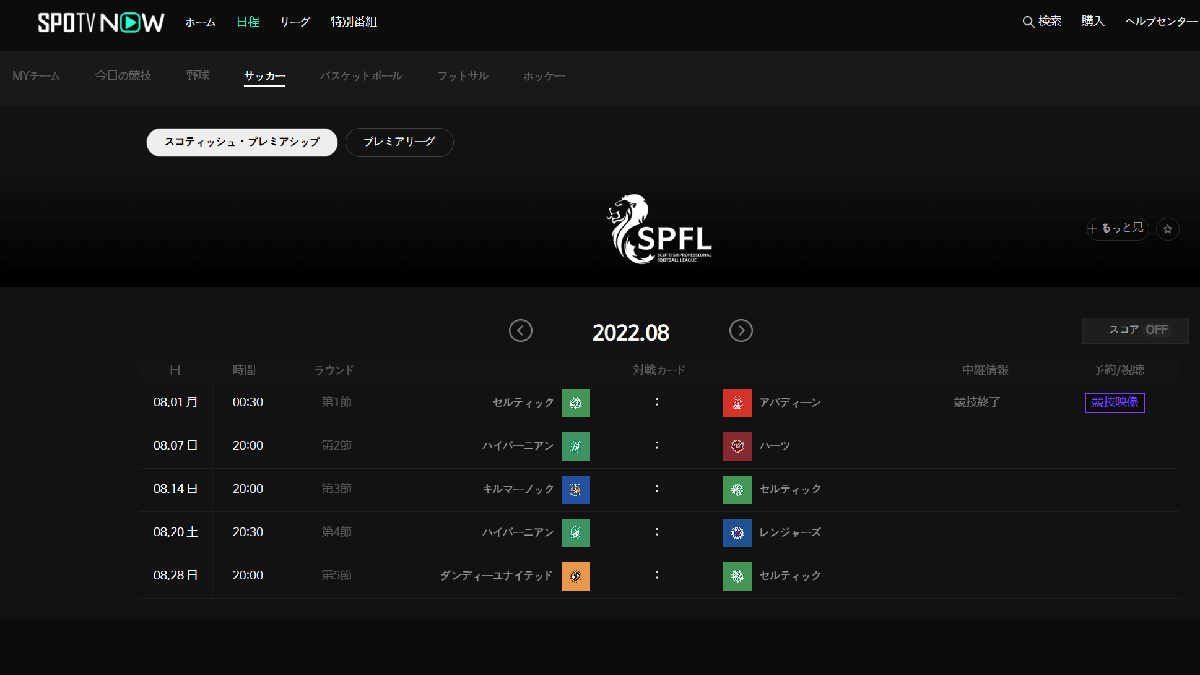
Task: Click the 中継情報 column header
Action: coord(985,370)
